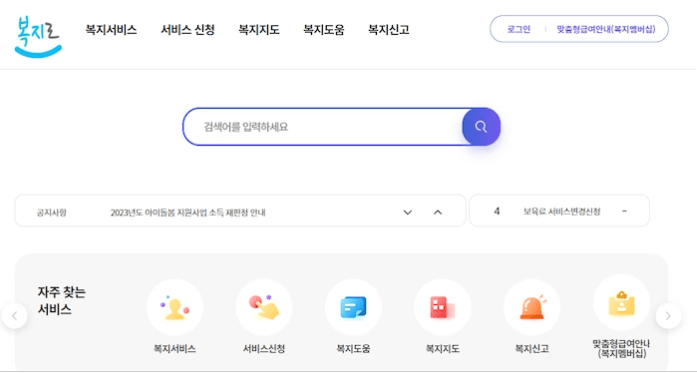This screenshot has height=373, width=697.
Task: Click the 복지지도 label under building icon
Action: tap(443, 349)
